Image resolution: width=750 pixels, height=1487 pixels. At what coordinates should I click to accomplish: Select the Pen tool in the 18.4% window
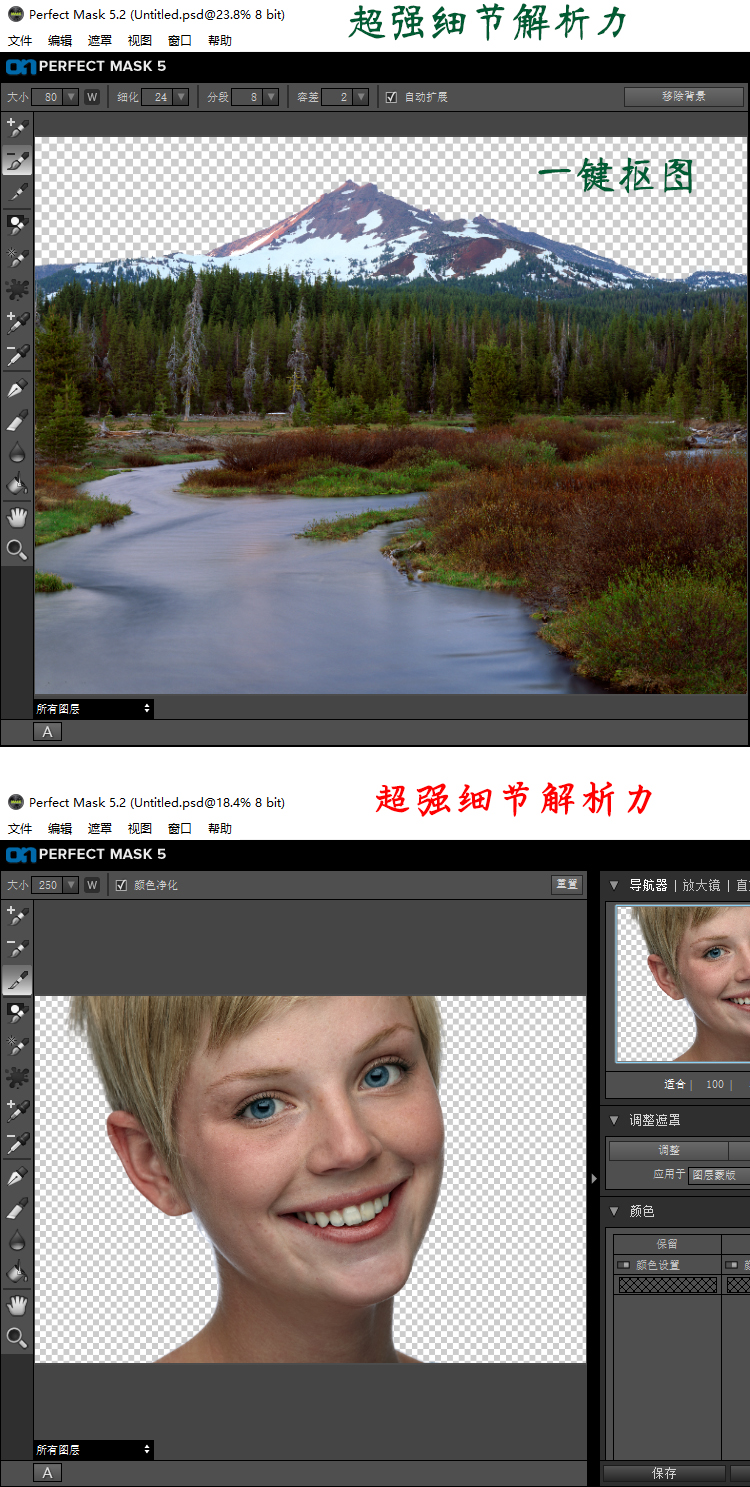(17, 1175)
